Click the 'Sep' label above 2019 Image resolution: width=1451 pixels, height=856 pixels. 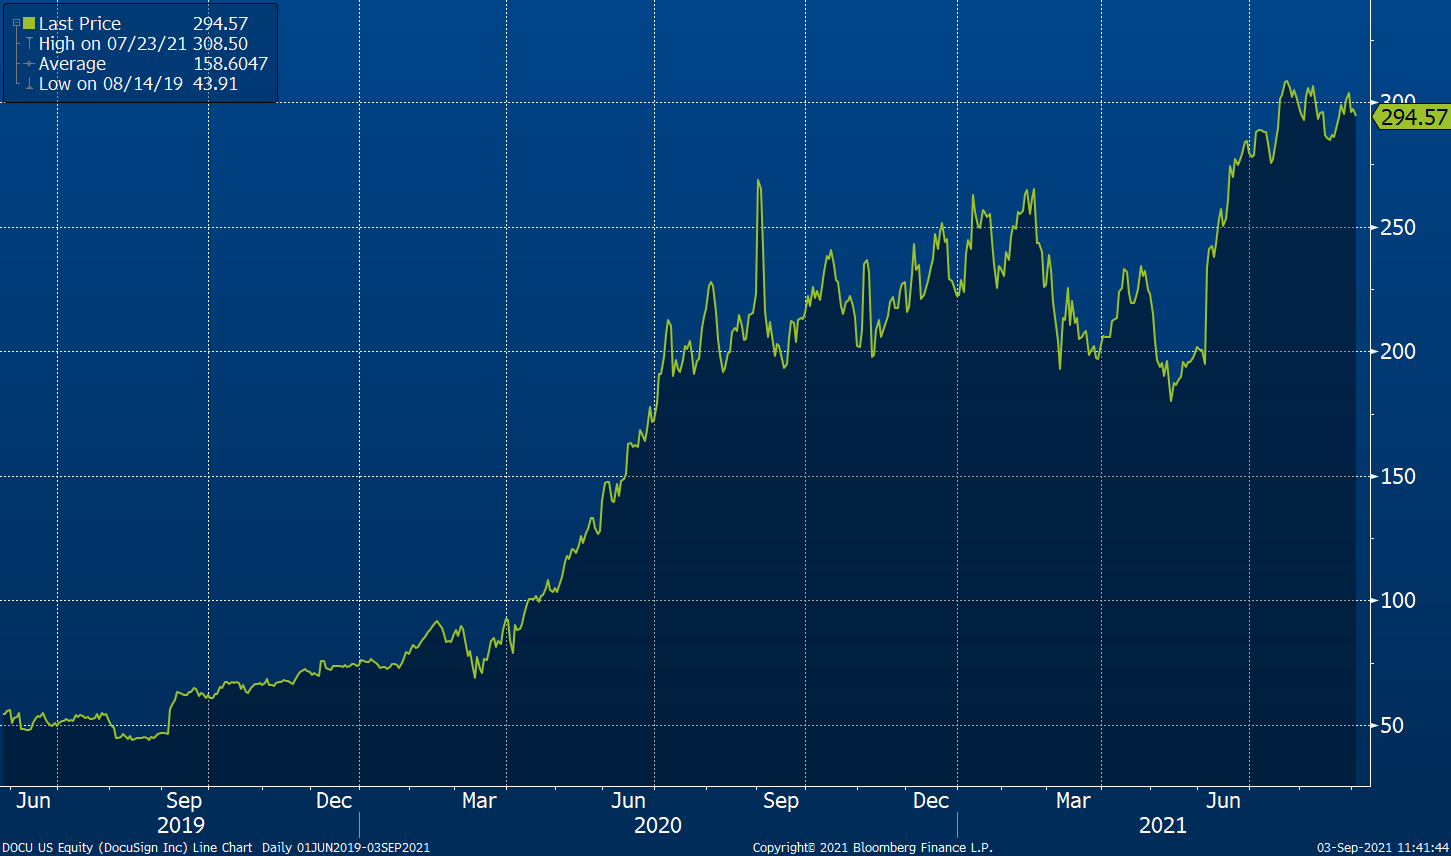pos(184,800)
